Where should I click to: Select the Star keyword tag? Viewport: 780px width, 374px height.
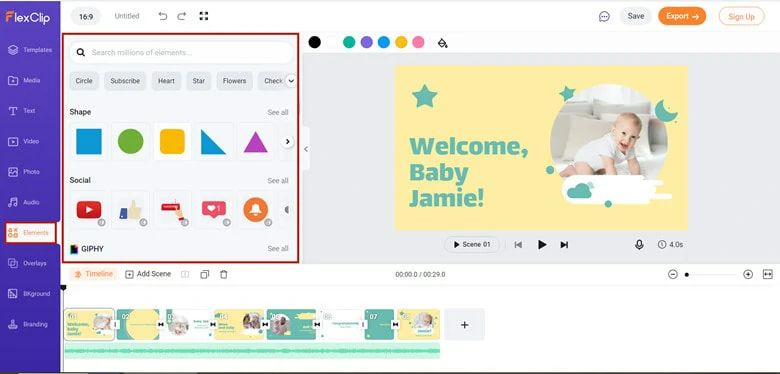pos(199,81)
